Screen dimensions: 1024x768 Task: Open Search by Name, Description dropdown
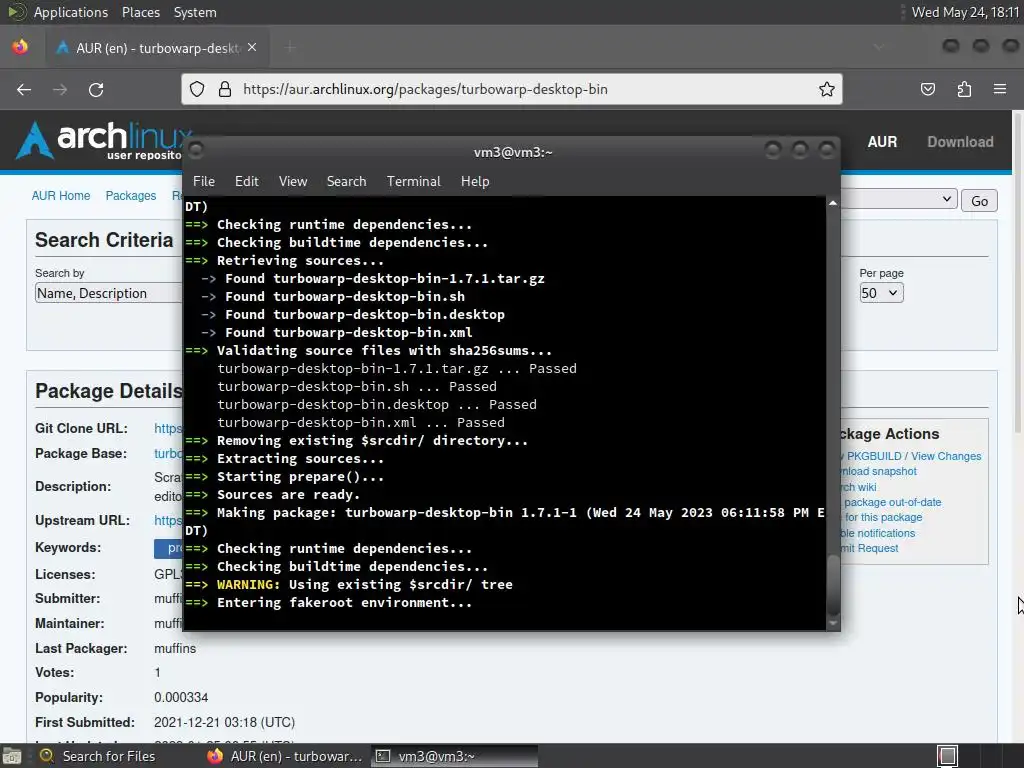(x=108, y=293)
